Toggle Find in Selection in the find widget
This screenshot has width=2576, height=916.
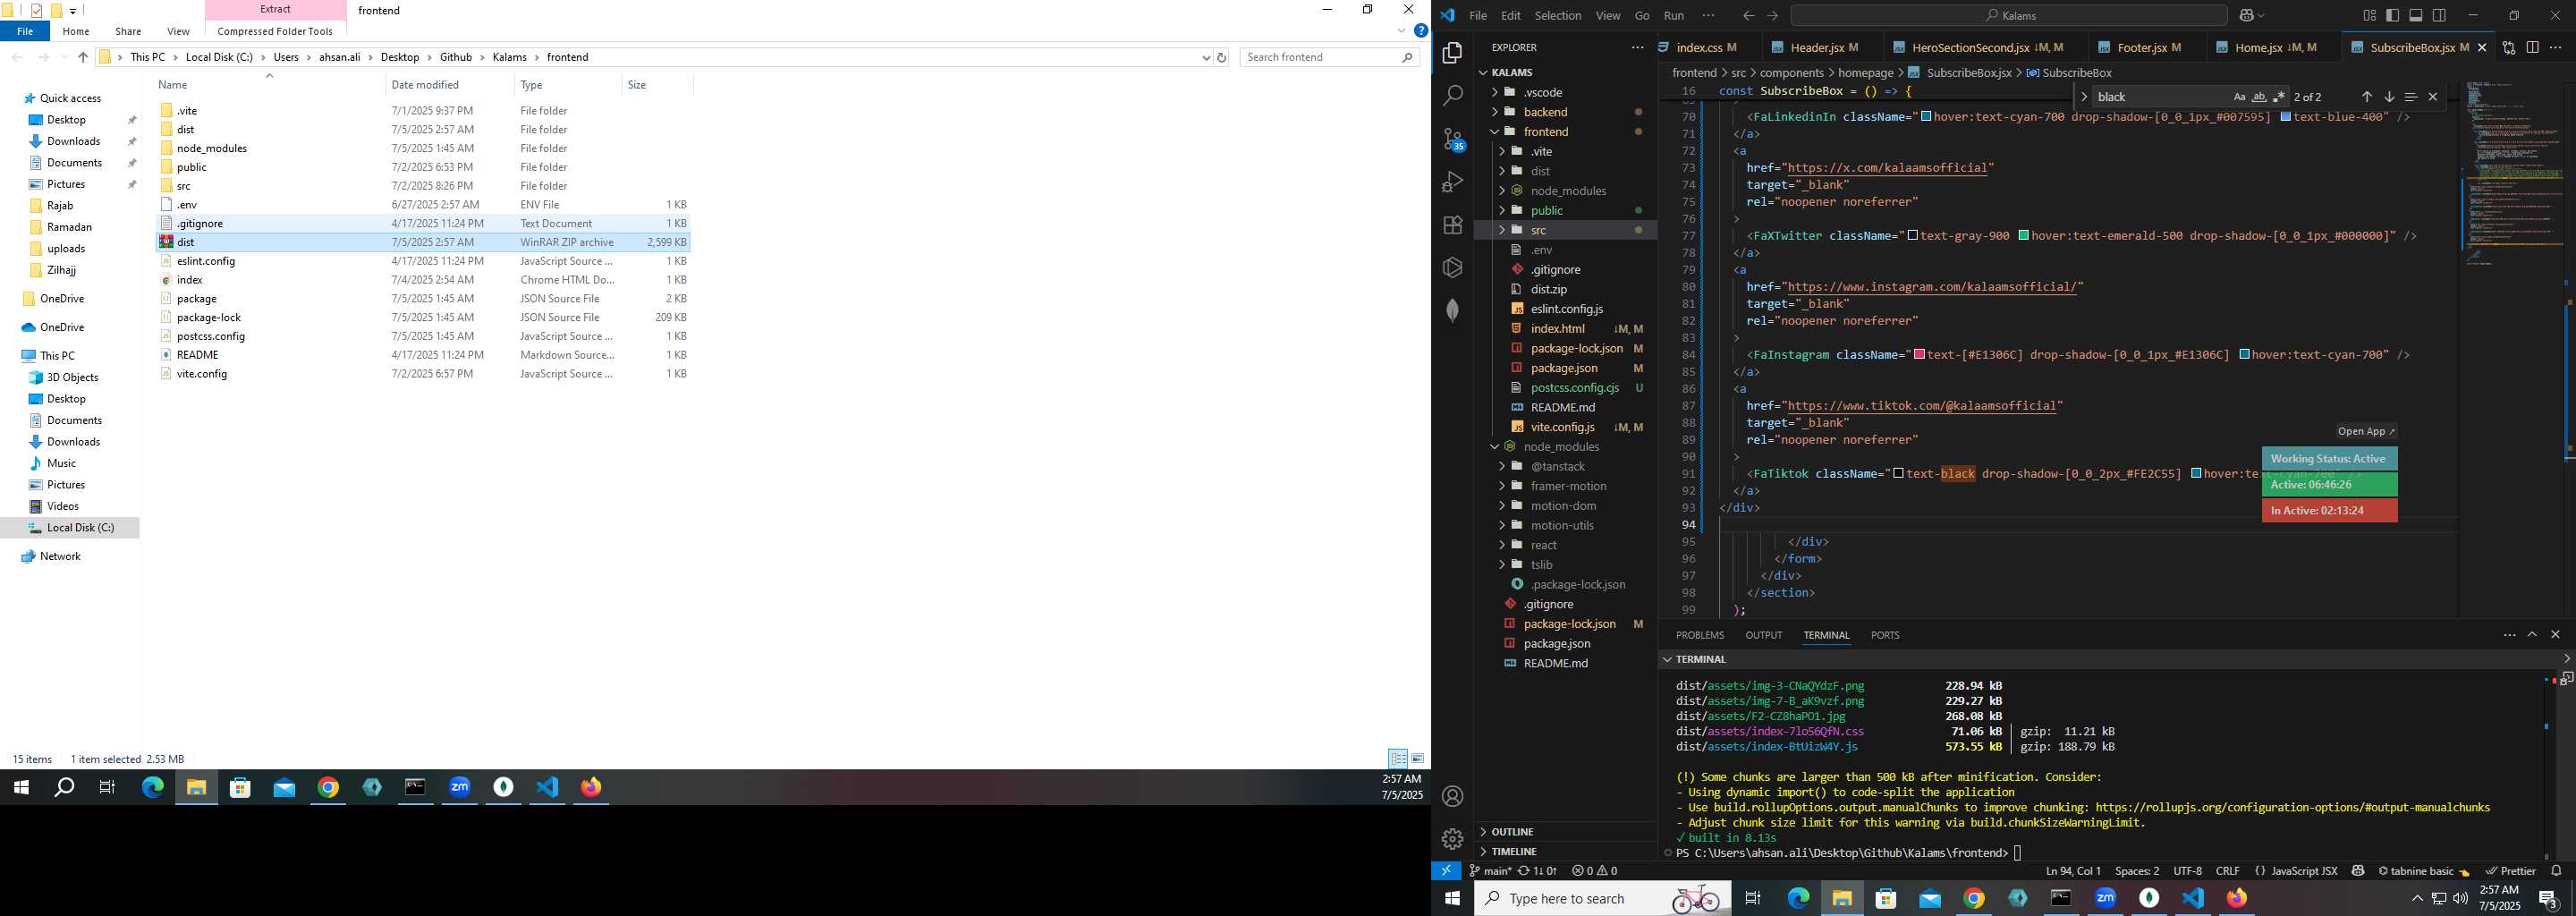coord(2410,97)
